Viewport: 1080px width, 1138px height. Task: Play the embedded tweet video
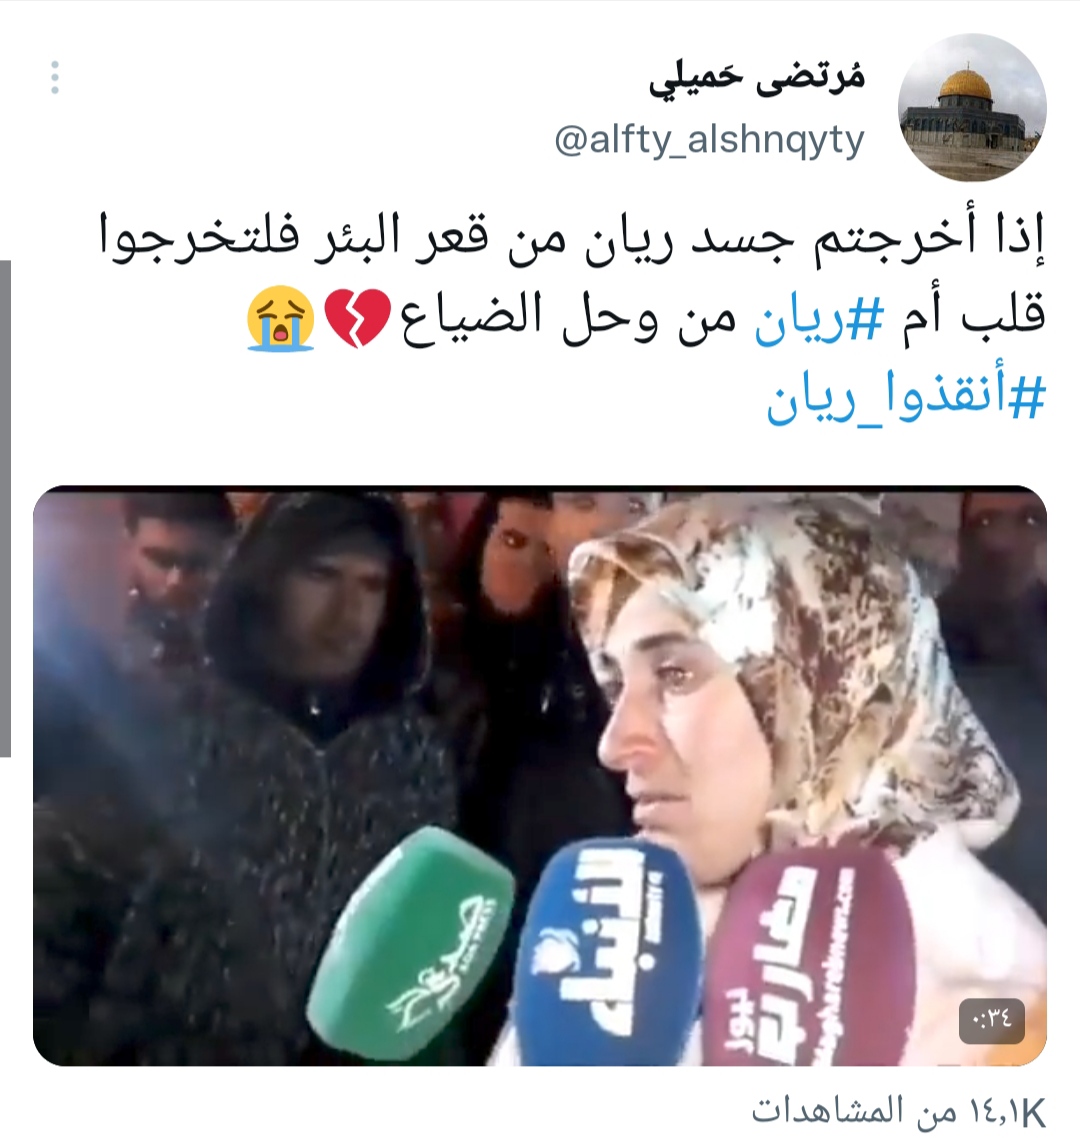pos(539,775)
